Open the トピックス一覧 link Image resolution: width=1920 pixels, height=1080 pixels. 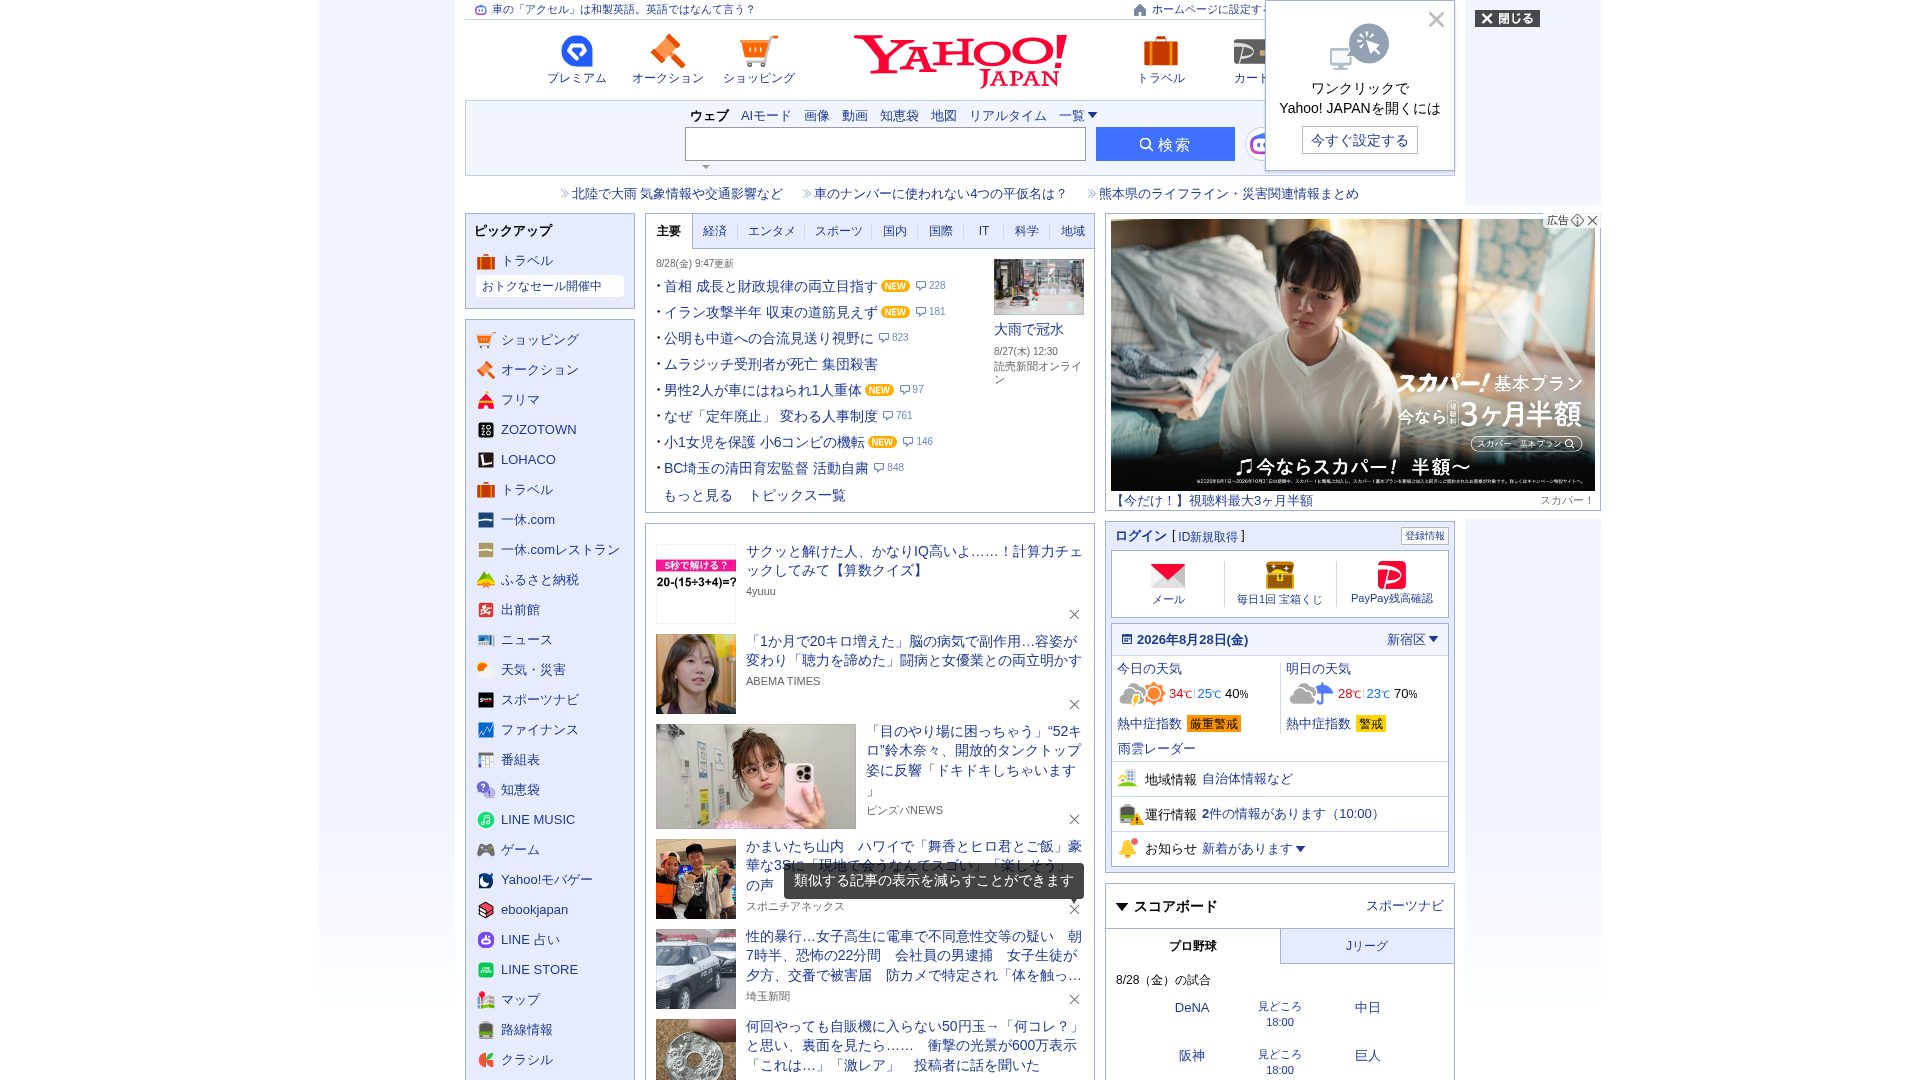tap(797, 496)
